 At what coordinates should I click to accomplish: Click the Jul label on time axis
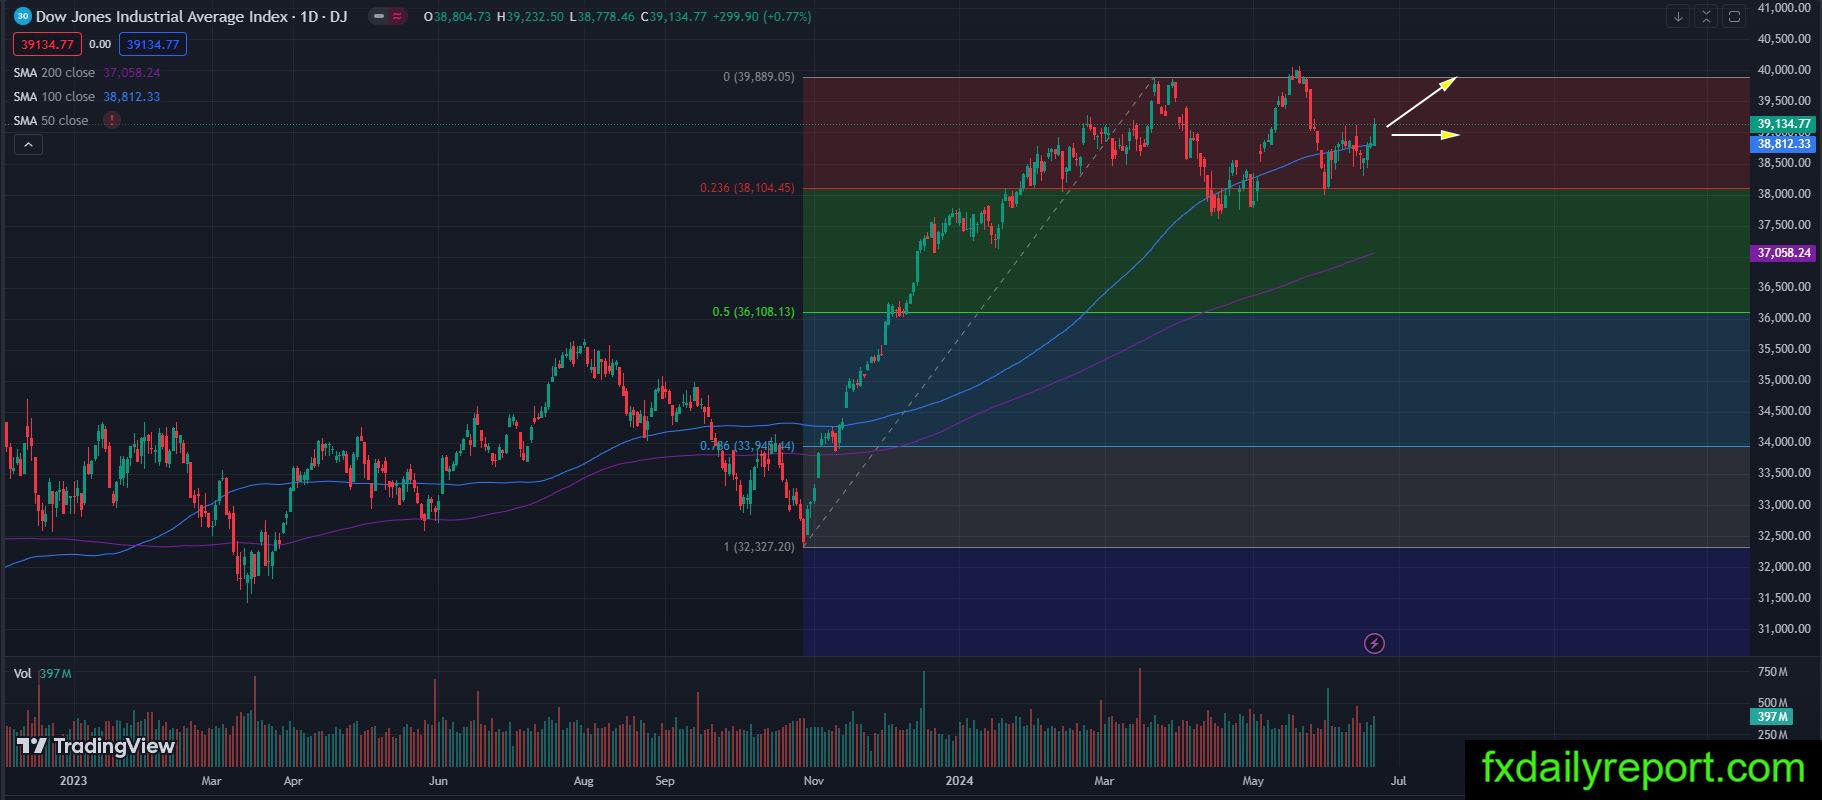click(x=1399, y=781)
